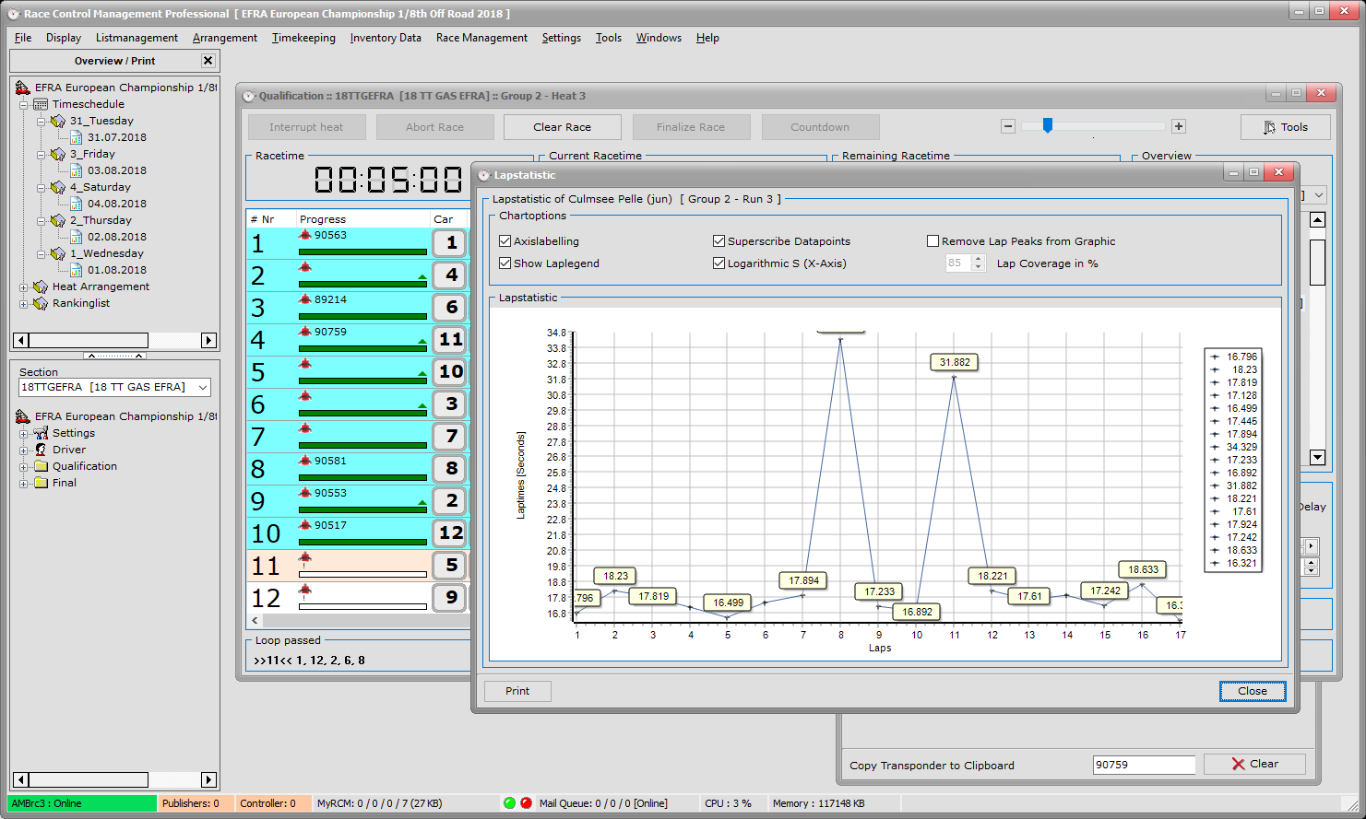The width and height of the screenshot is (1366, 819).
Task: Click the Settings tools icon in tree
Action: pos(41,433)
